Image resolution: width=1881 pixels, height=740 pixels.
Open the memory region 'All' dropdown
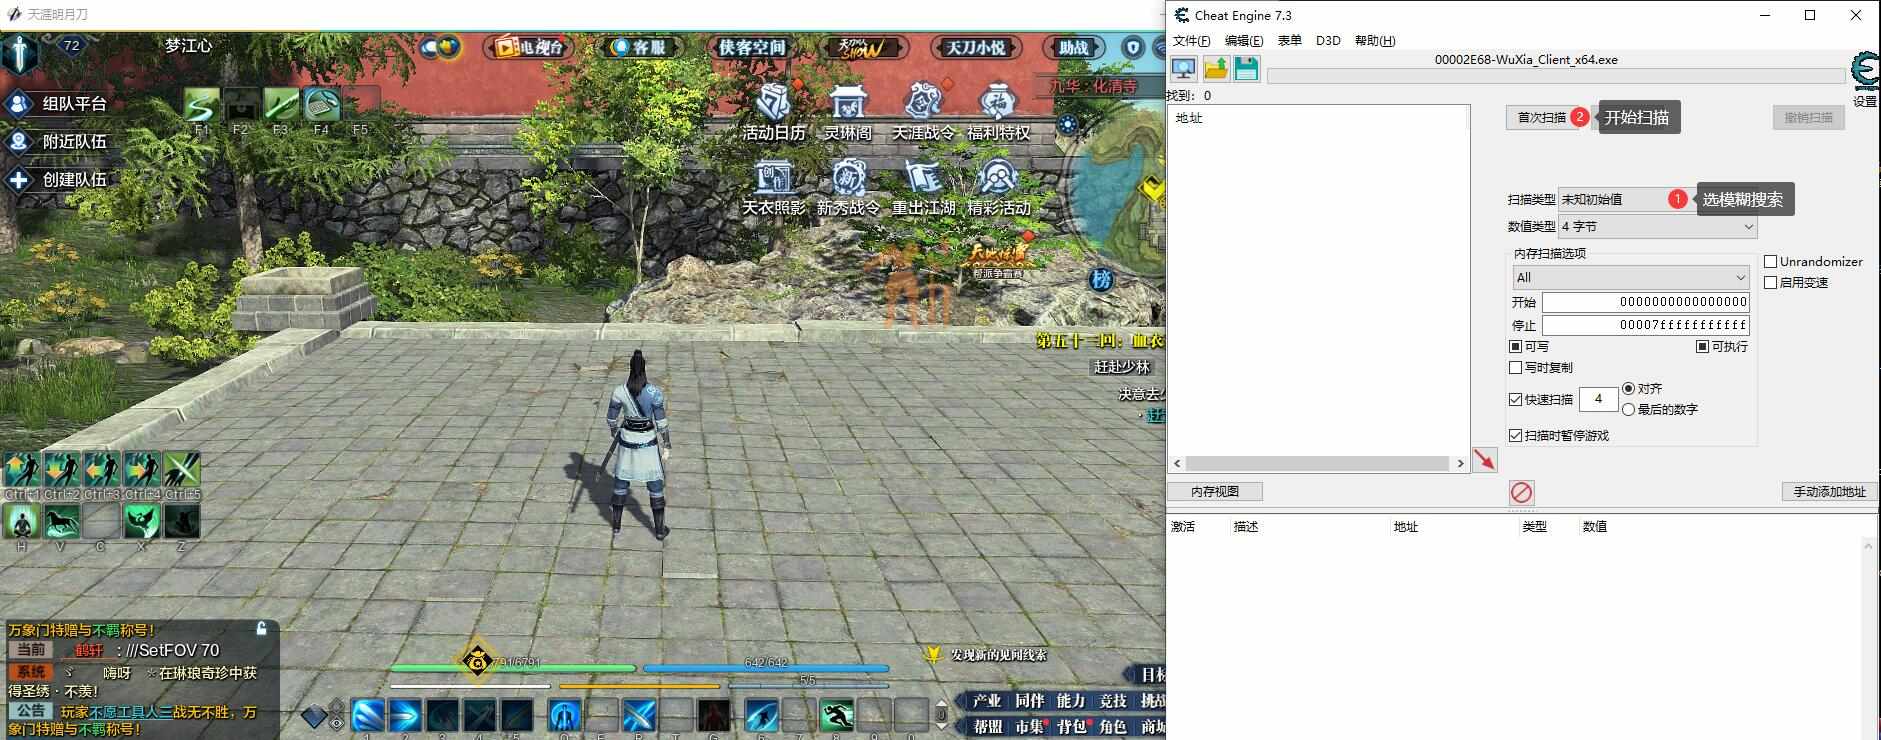(x=1630, y=277)
